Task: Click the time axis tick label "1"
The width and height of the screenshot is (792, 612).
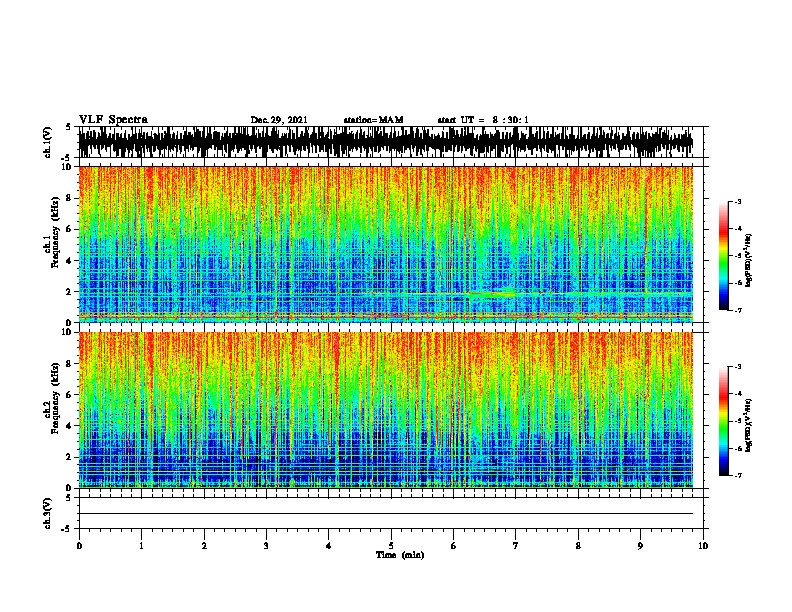Action: (141, 545)
